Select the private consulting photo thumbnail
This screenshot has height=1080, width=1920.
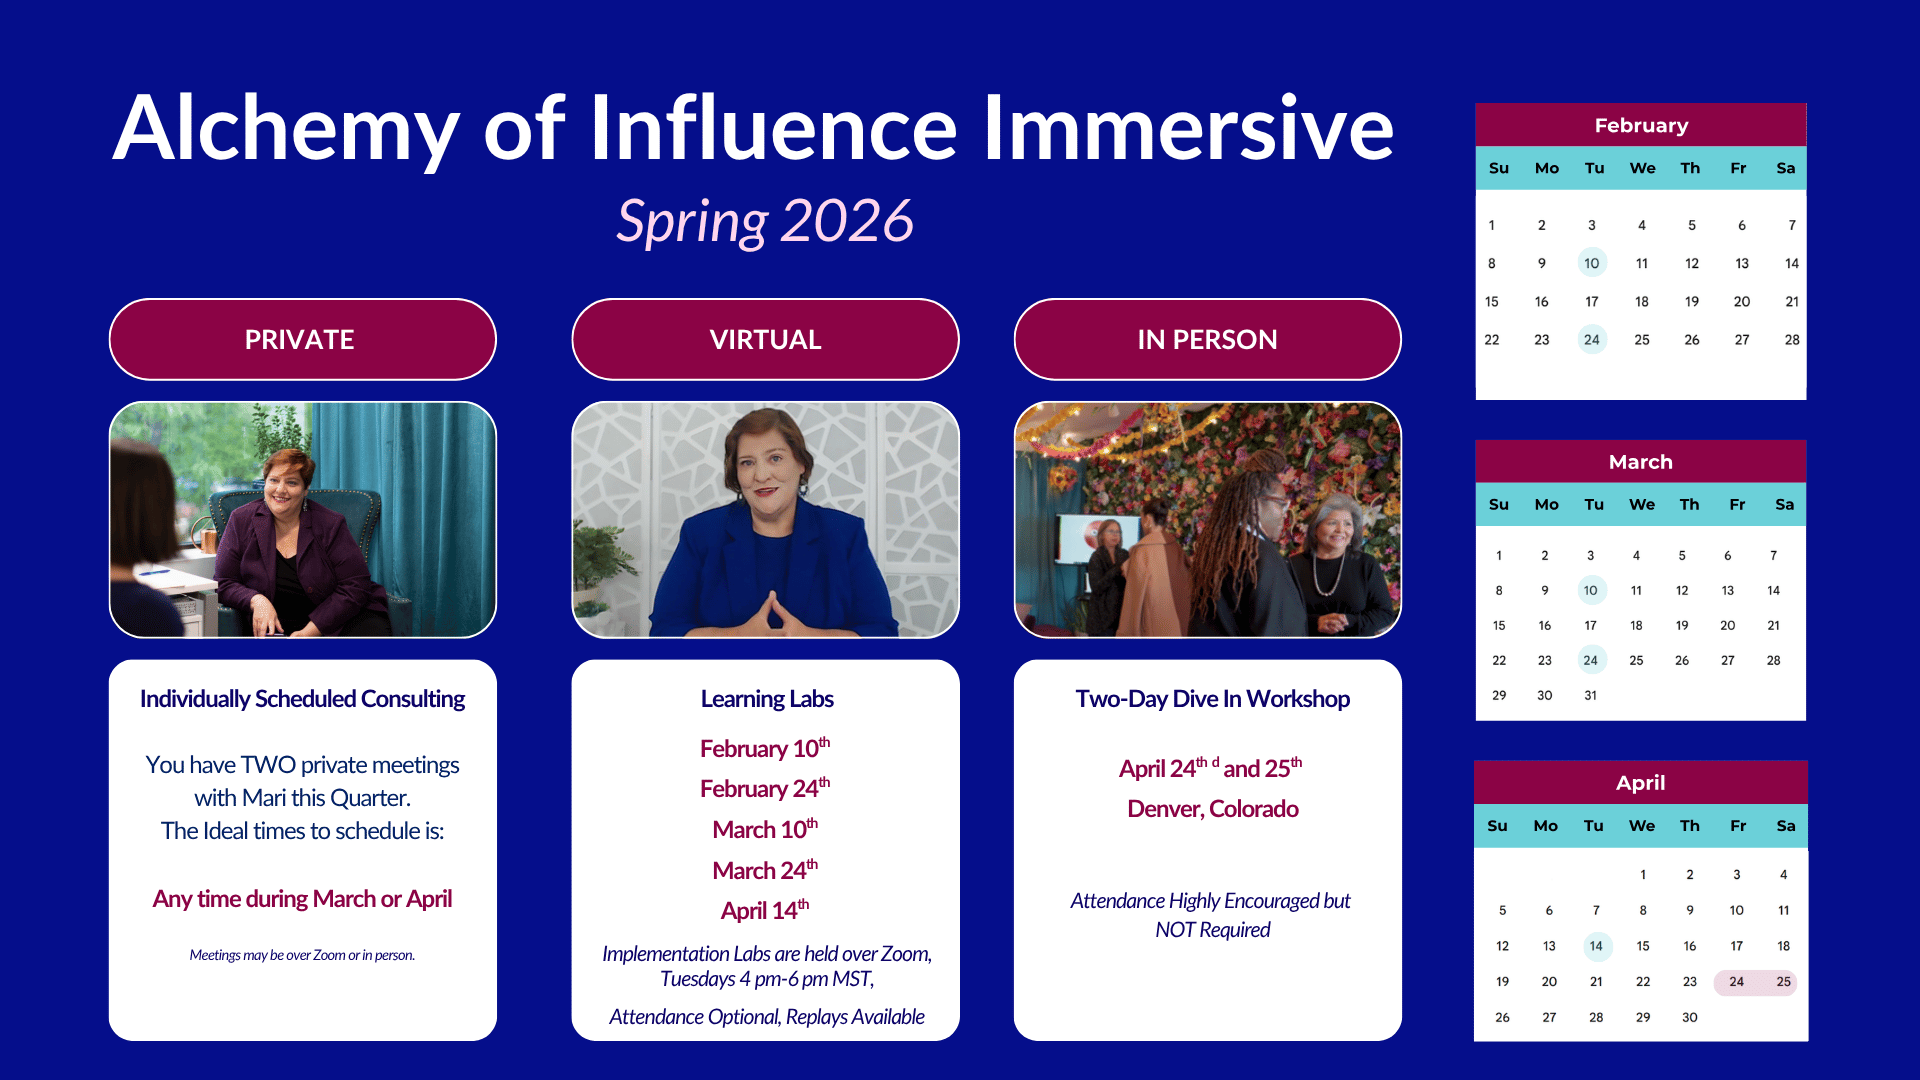[x=302, y=519]
